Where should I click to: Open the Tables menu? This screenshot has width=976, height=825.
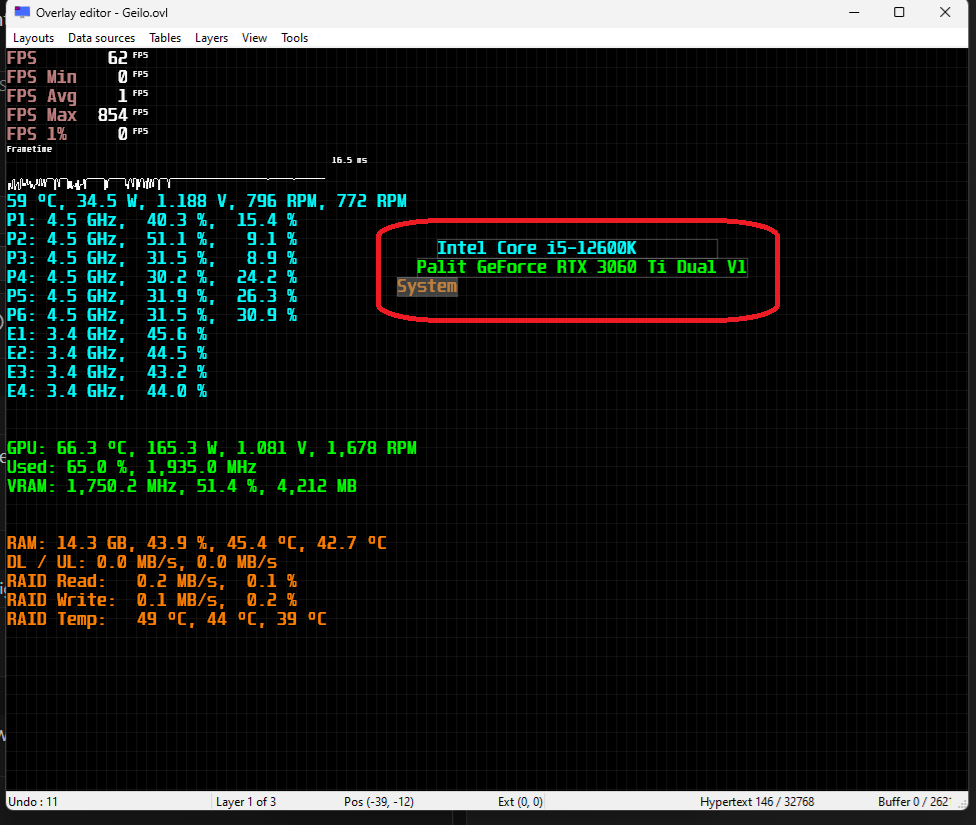[165, 38]
